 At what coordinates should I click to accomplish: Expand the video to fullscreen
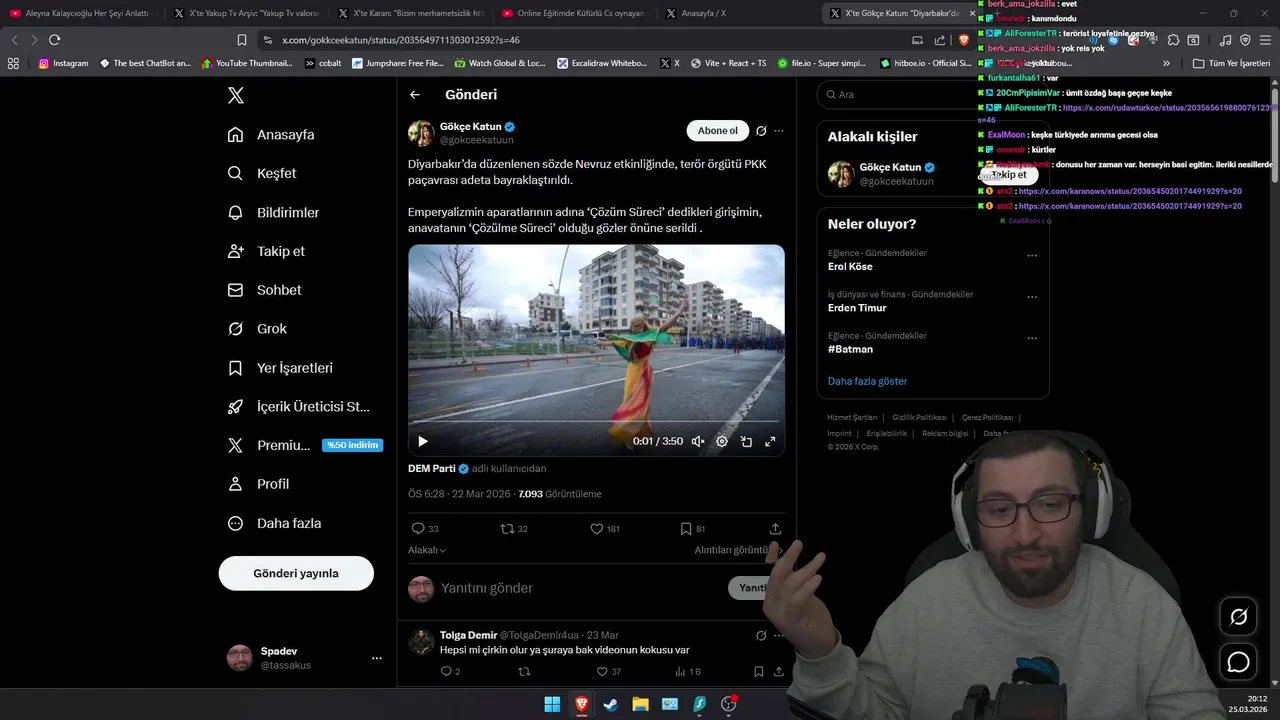pyautogui.click(x=770, y=441)
